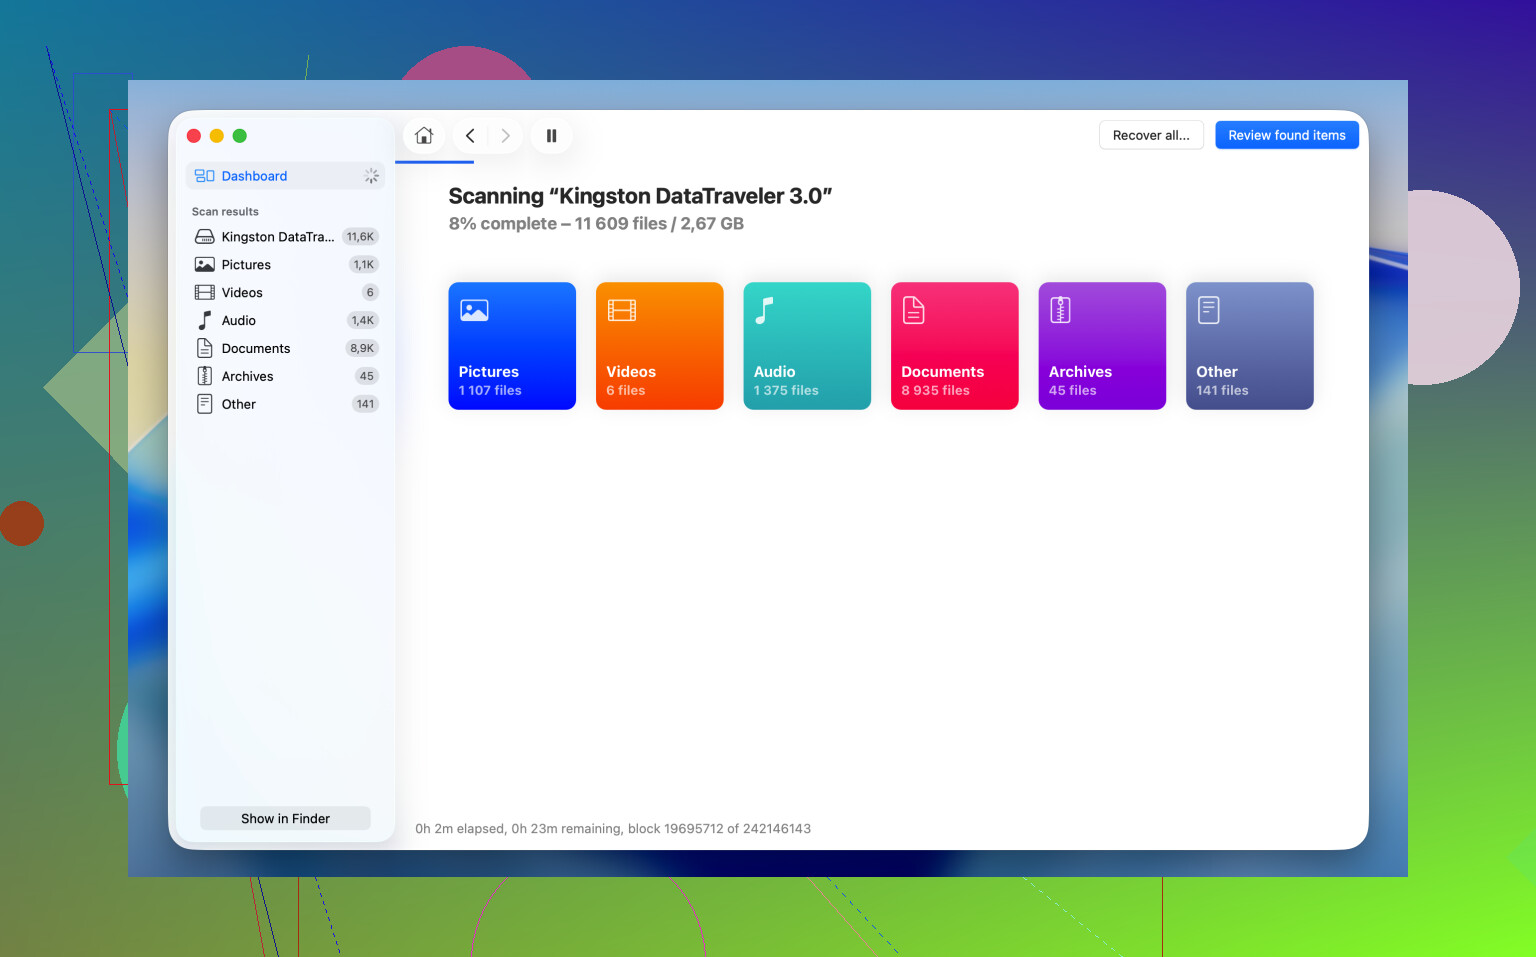Close the window with red button
The height and width of the screenshot is (957, 1536).
coord(194,136)
